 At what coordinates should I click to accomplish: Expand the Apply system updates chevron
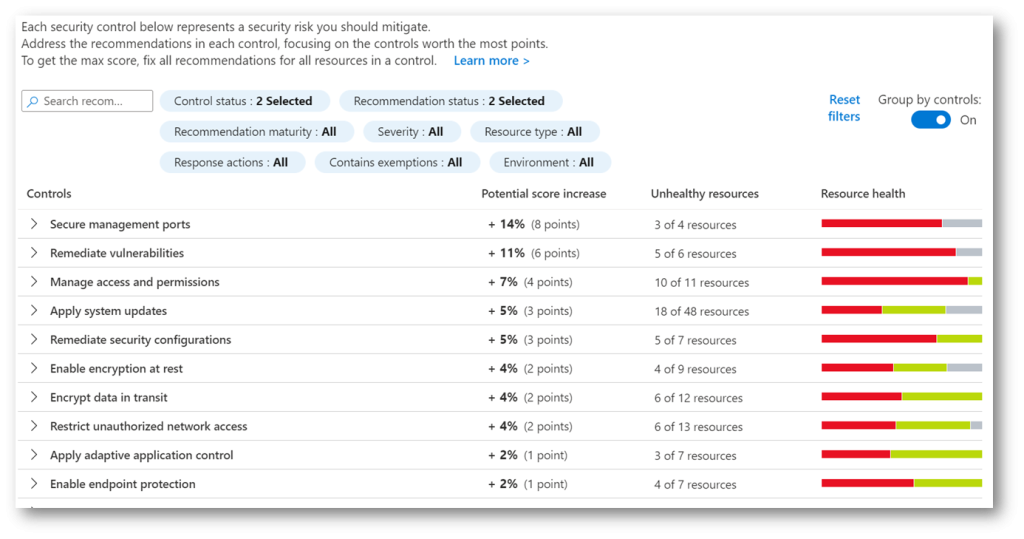click(x=34, y=310)
